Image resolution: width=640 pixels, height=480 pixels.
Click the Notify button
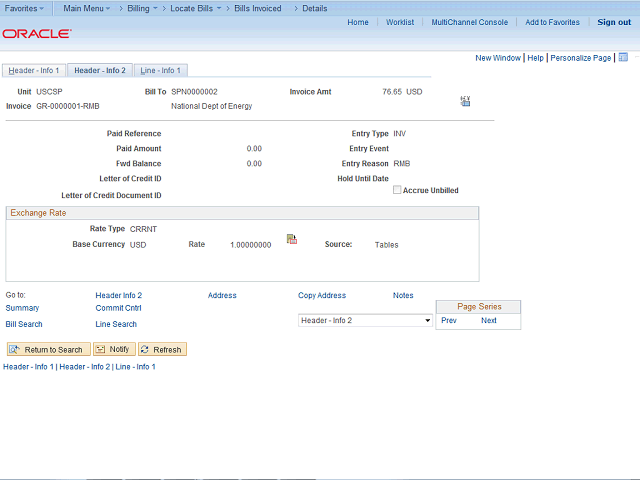click(114, 349)
